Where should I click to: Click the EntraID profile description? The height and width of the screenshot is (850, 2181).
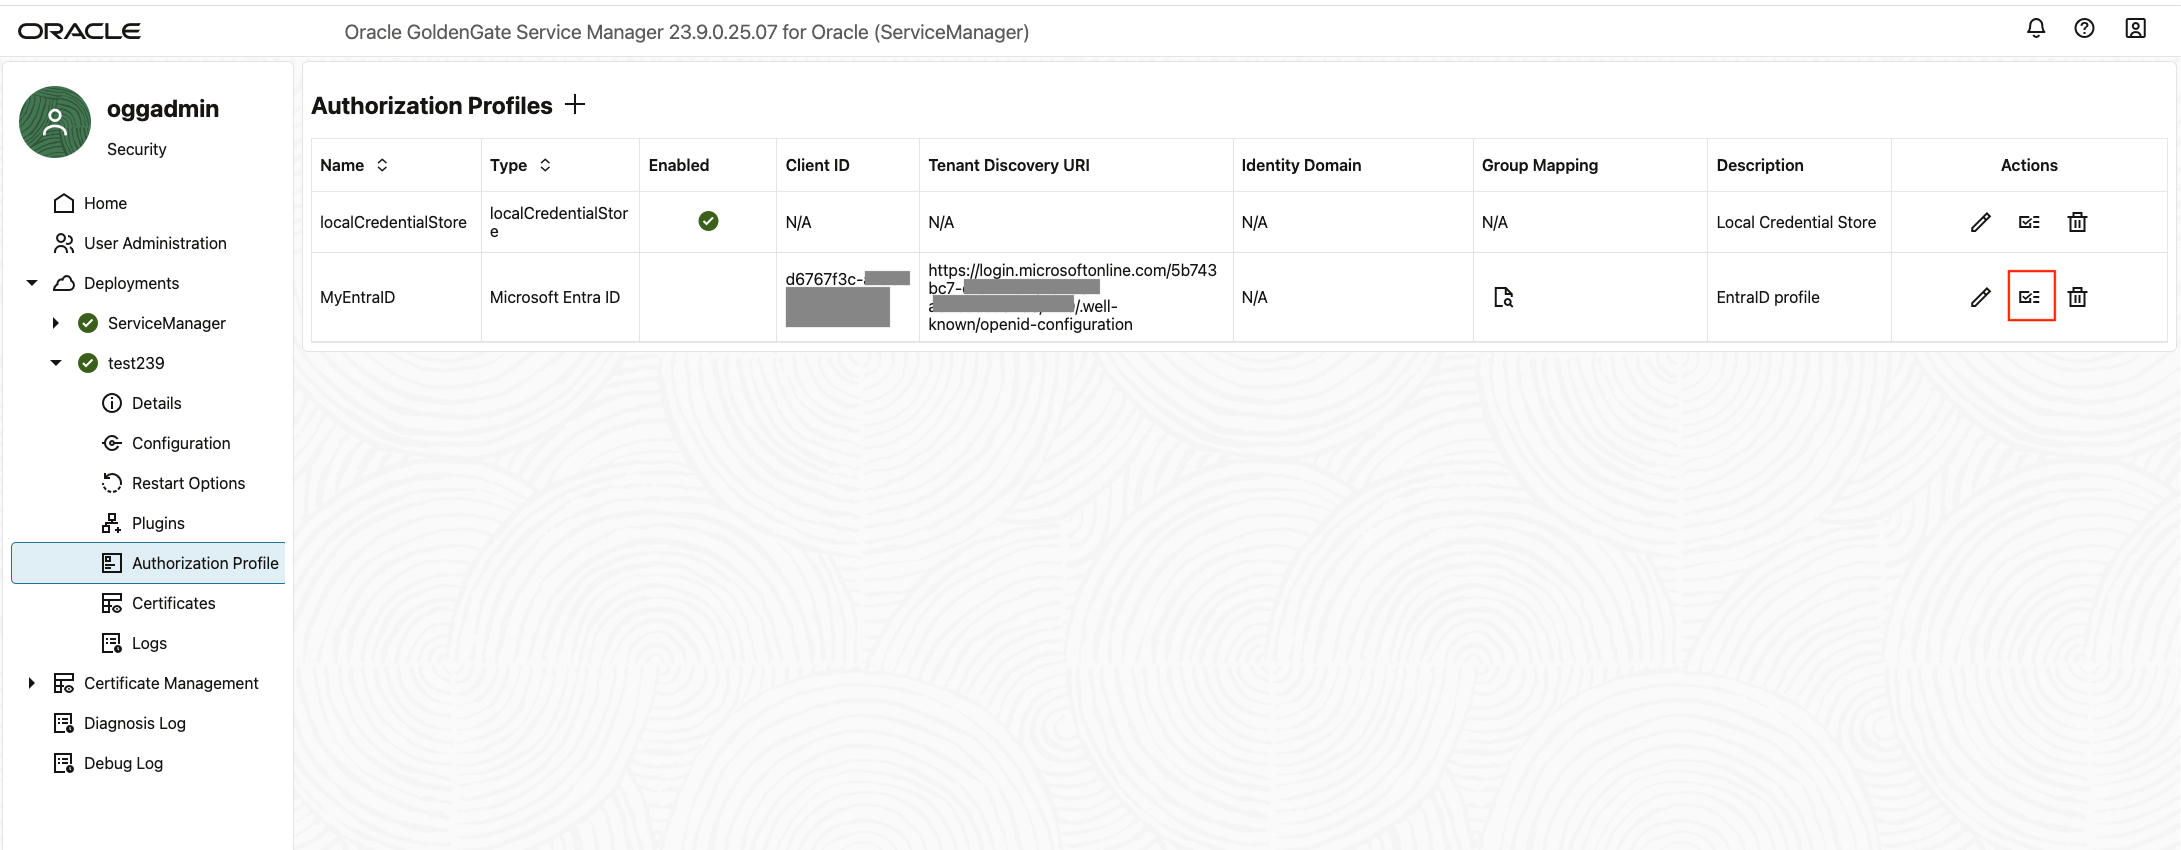[x=1768, y=297]
